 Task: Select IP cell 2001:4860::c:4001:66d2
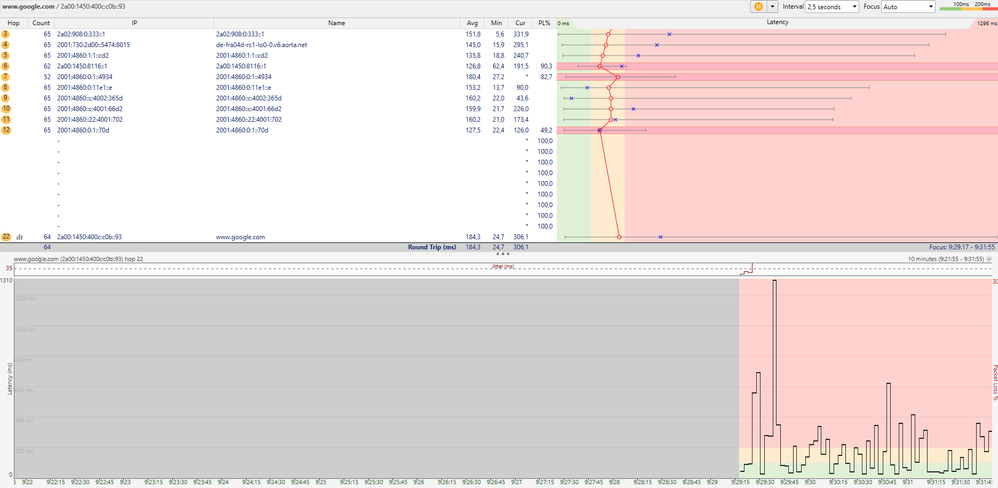(90, 109)
